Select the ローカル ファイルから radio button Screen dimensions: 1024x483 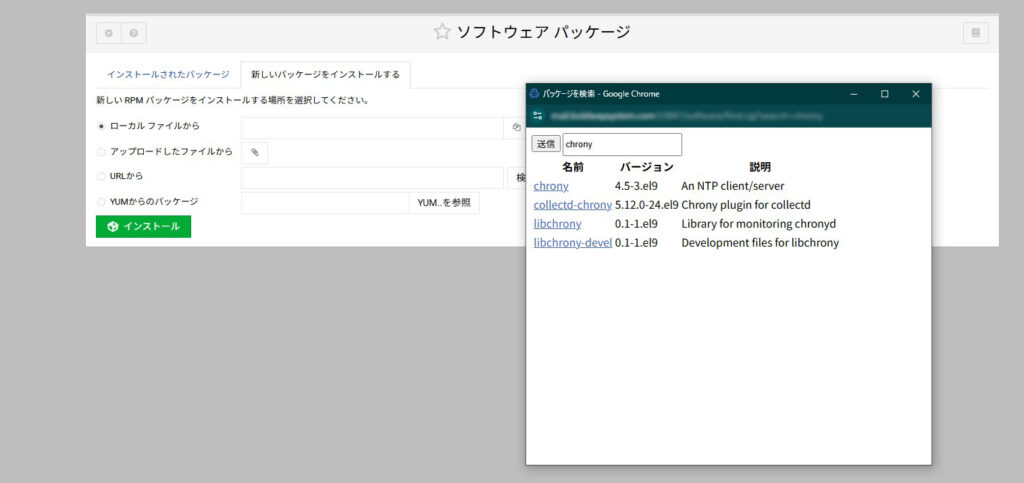(x=101, y=127)
